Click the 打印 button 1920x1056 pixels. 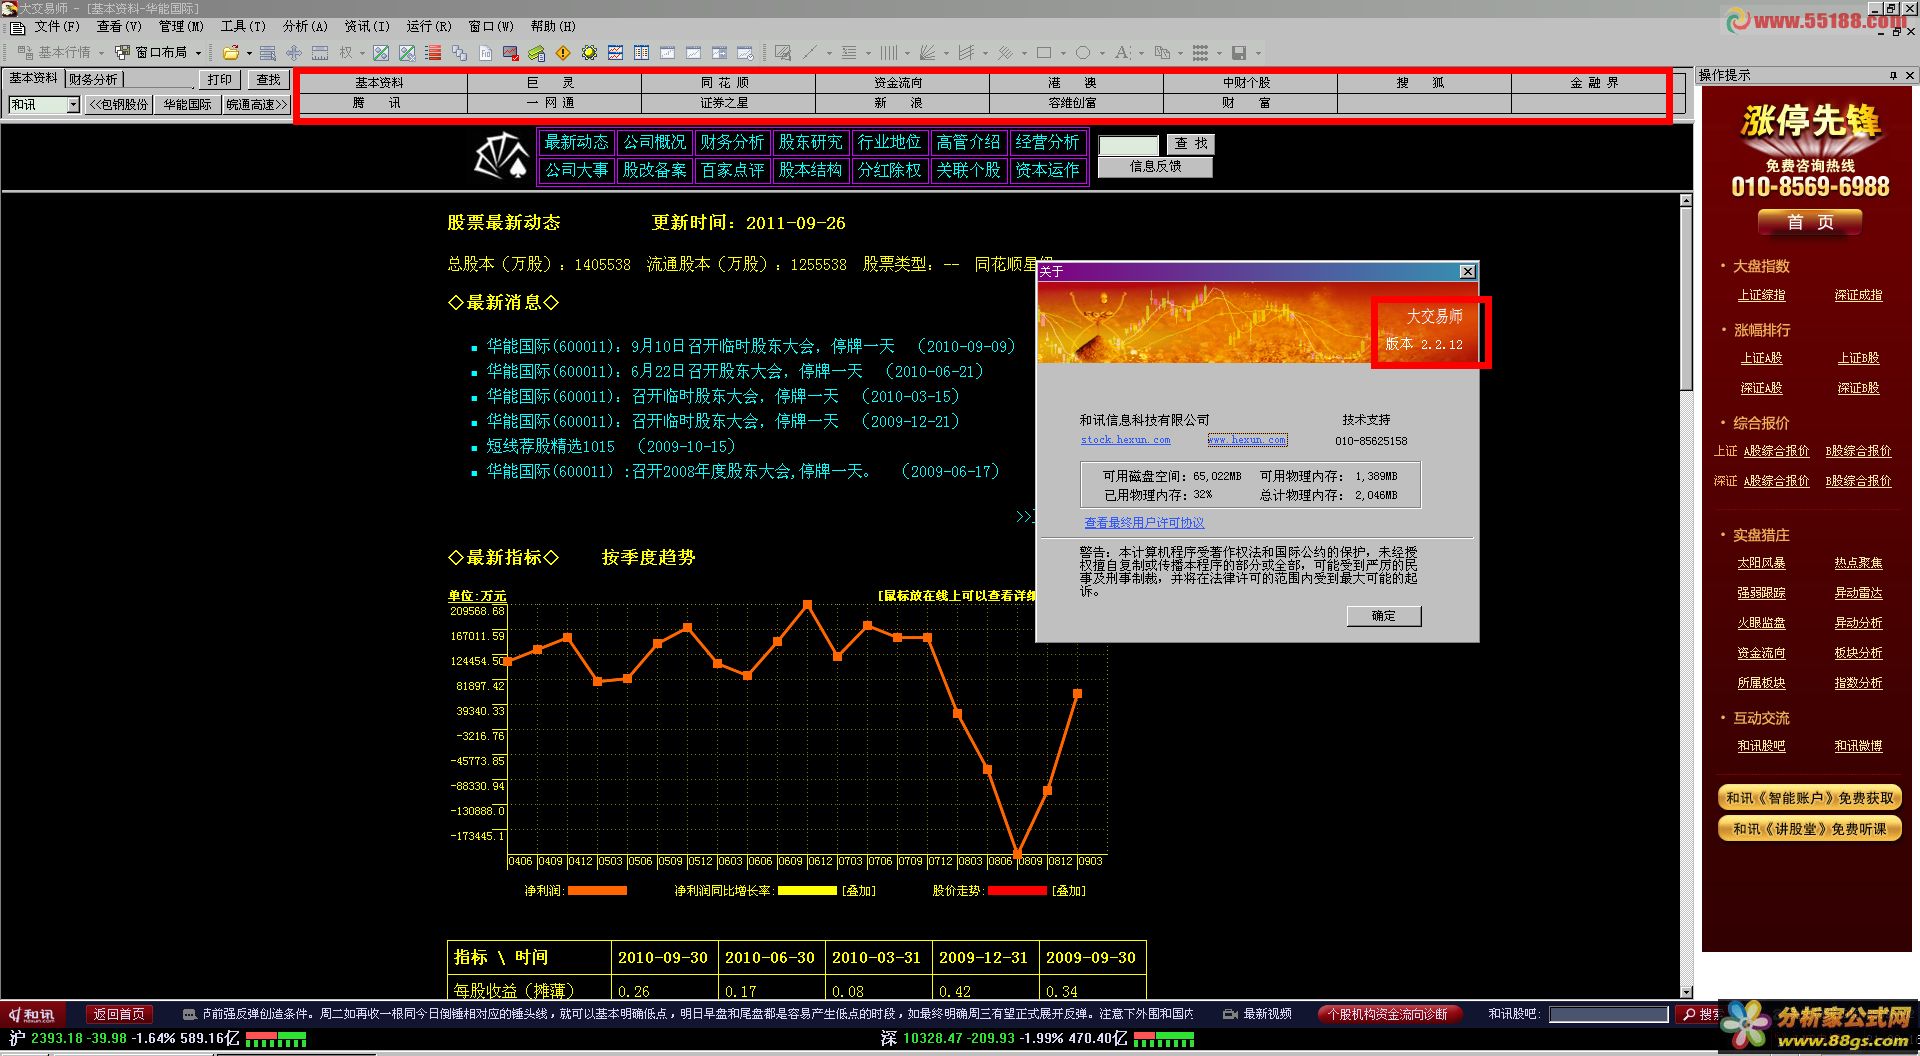(x=220, y=80)
